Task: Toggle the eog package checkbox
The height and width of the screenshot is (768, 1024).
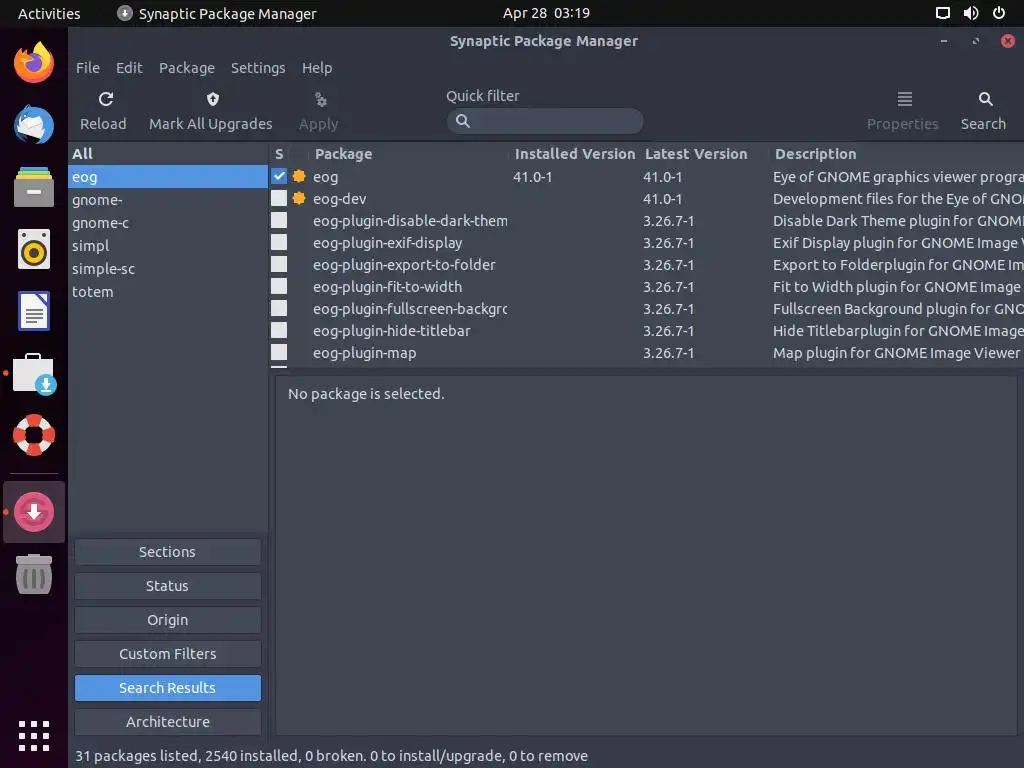Action: point(279,176)
